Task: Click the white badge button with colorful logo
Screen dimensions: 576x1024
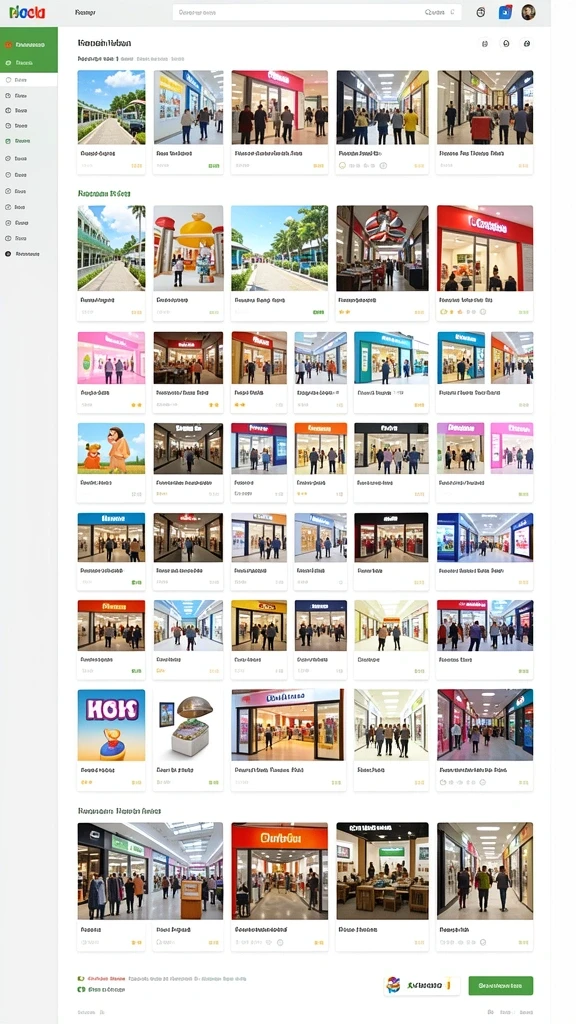Action: pyautogui.click(x=422, y=985)
